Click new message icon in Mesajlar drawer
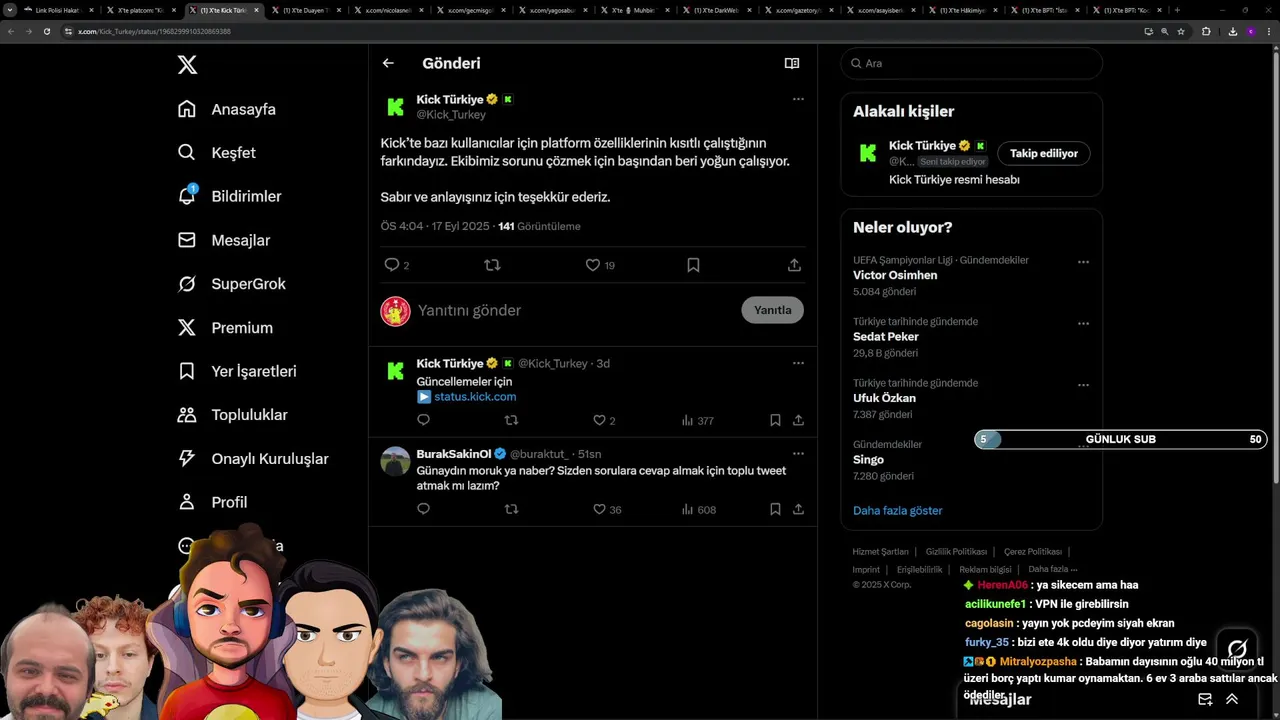 [x=1205, y=699]
